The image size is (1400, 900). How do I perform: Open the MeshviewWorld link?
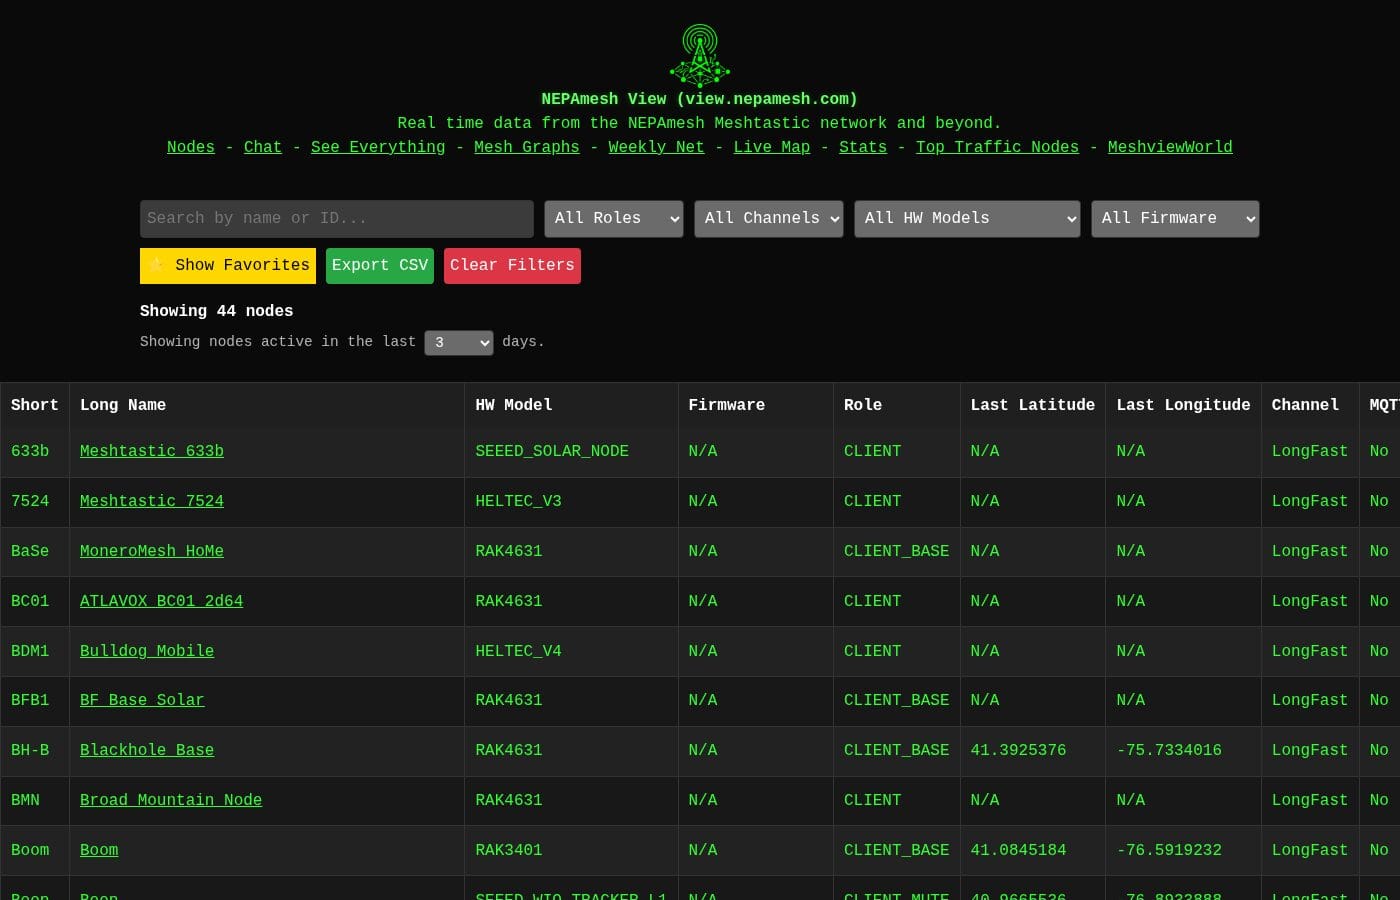coord(1170,147)
